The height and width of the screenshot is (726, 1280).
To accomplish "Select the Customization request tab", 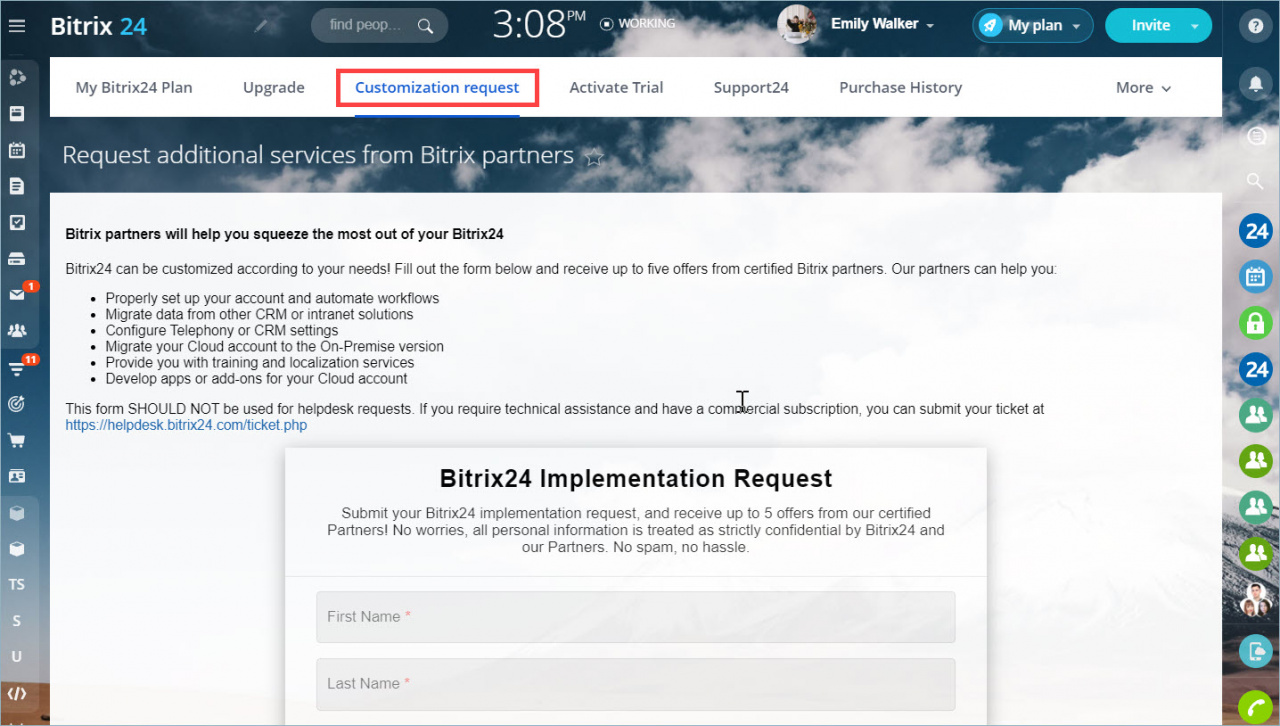I will click(437, 88).
